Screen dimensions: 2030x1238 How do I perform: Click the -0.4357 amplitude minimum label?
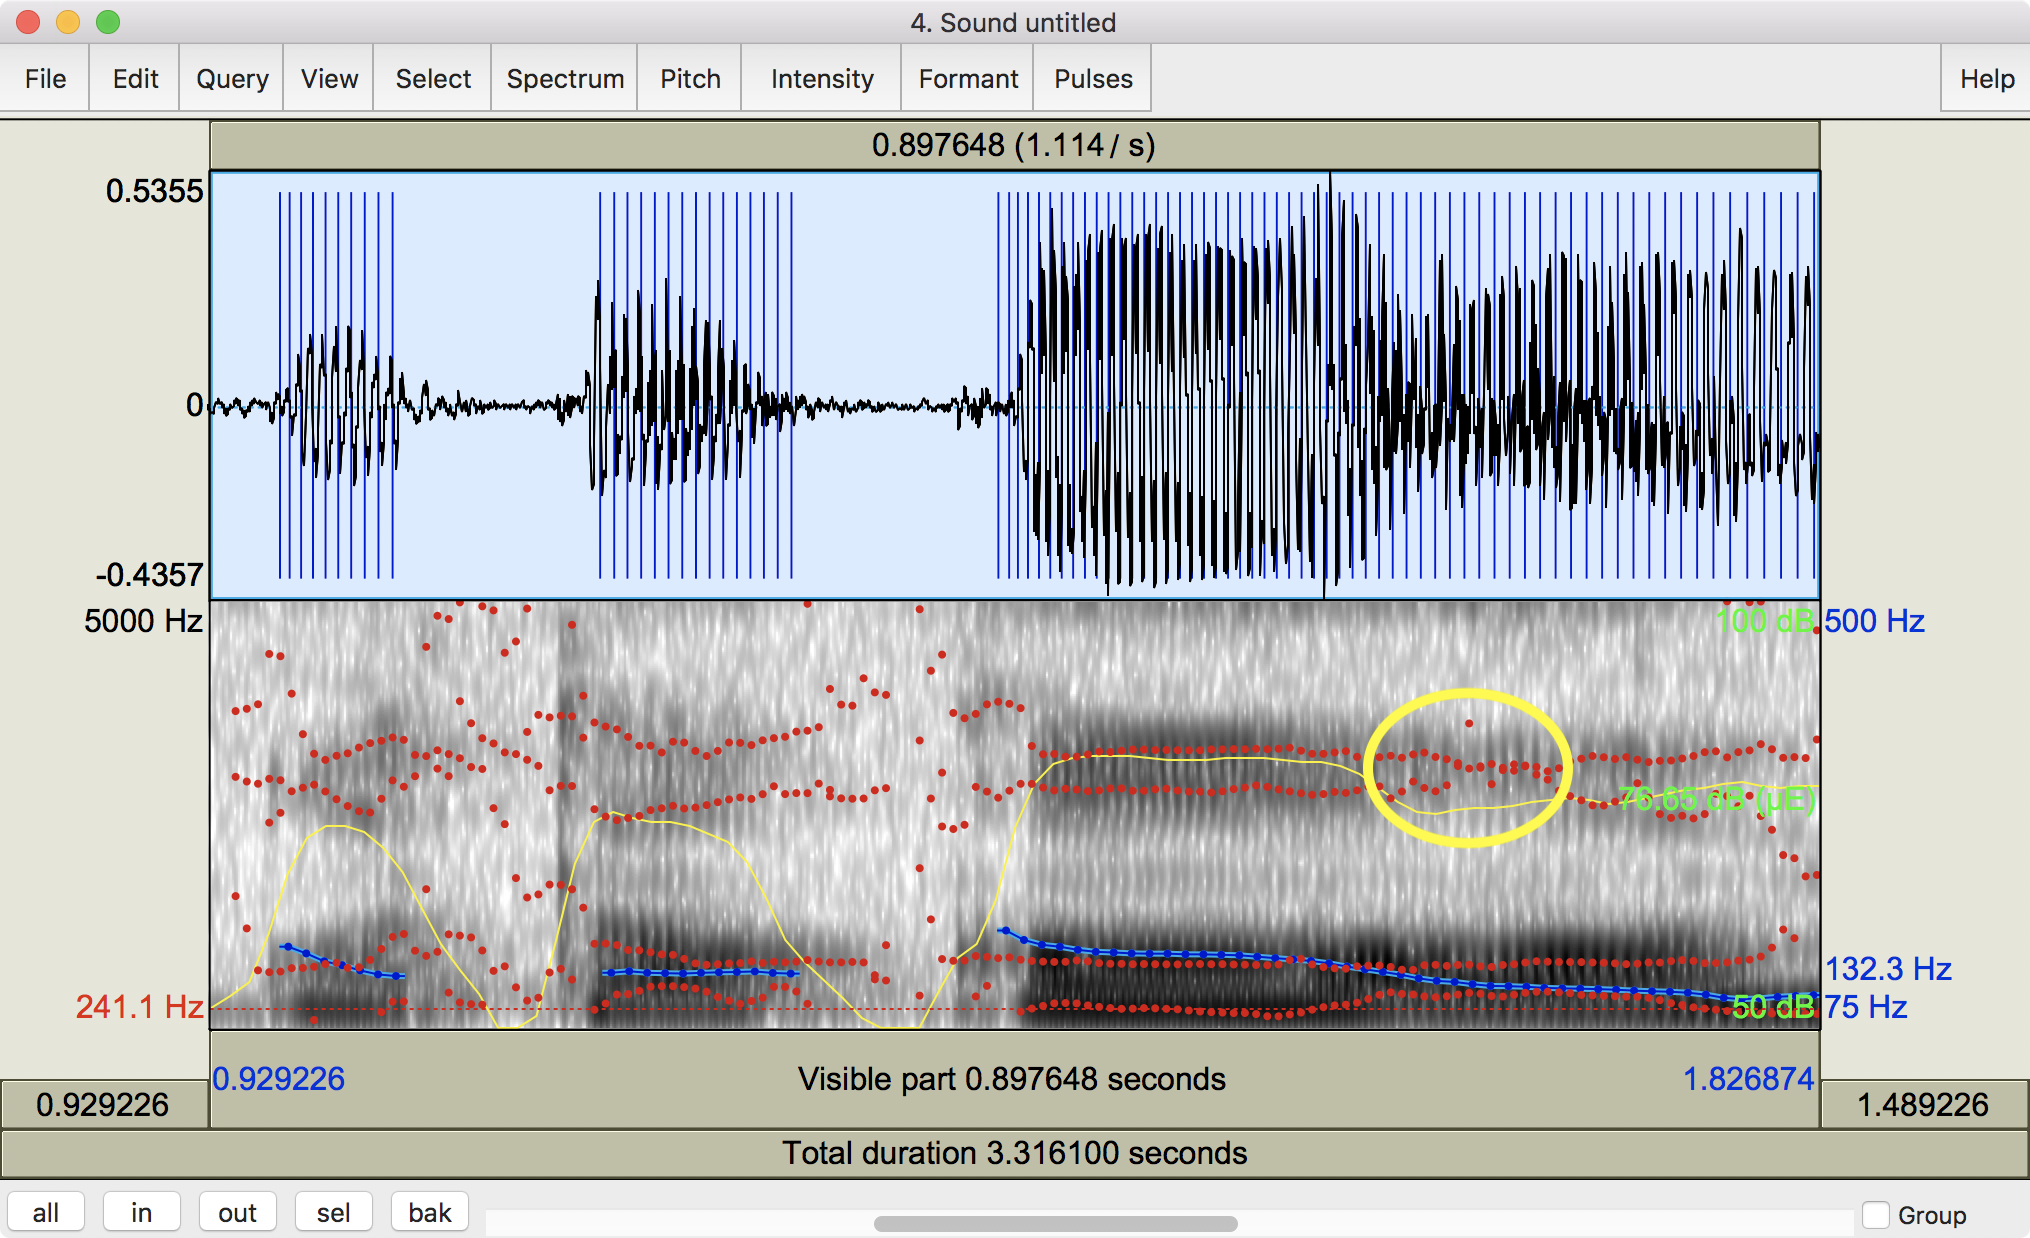[149, 575]
